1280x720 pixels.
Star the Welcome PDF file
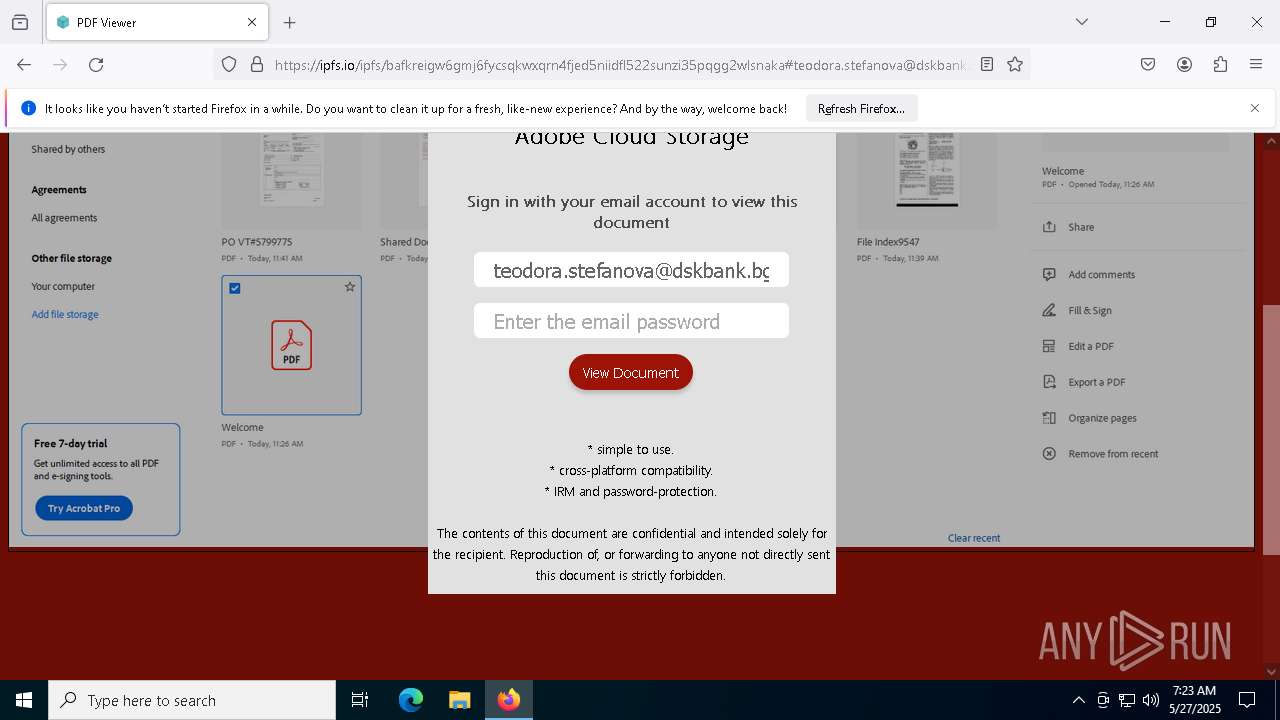click(350, 287)
